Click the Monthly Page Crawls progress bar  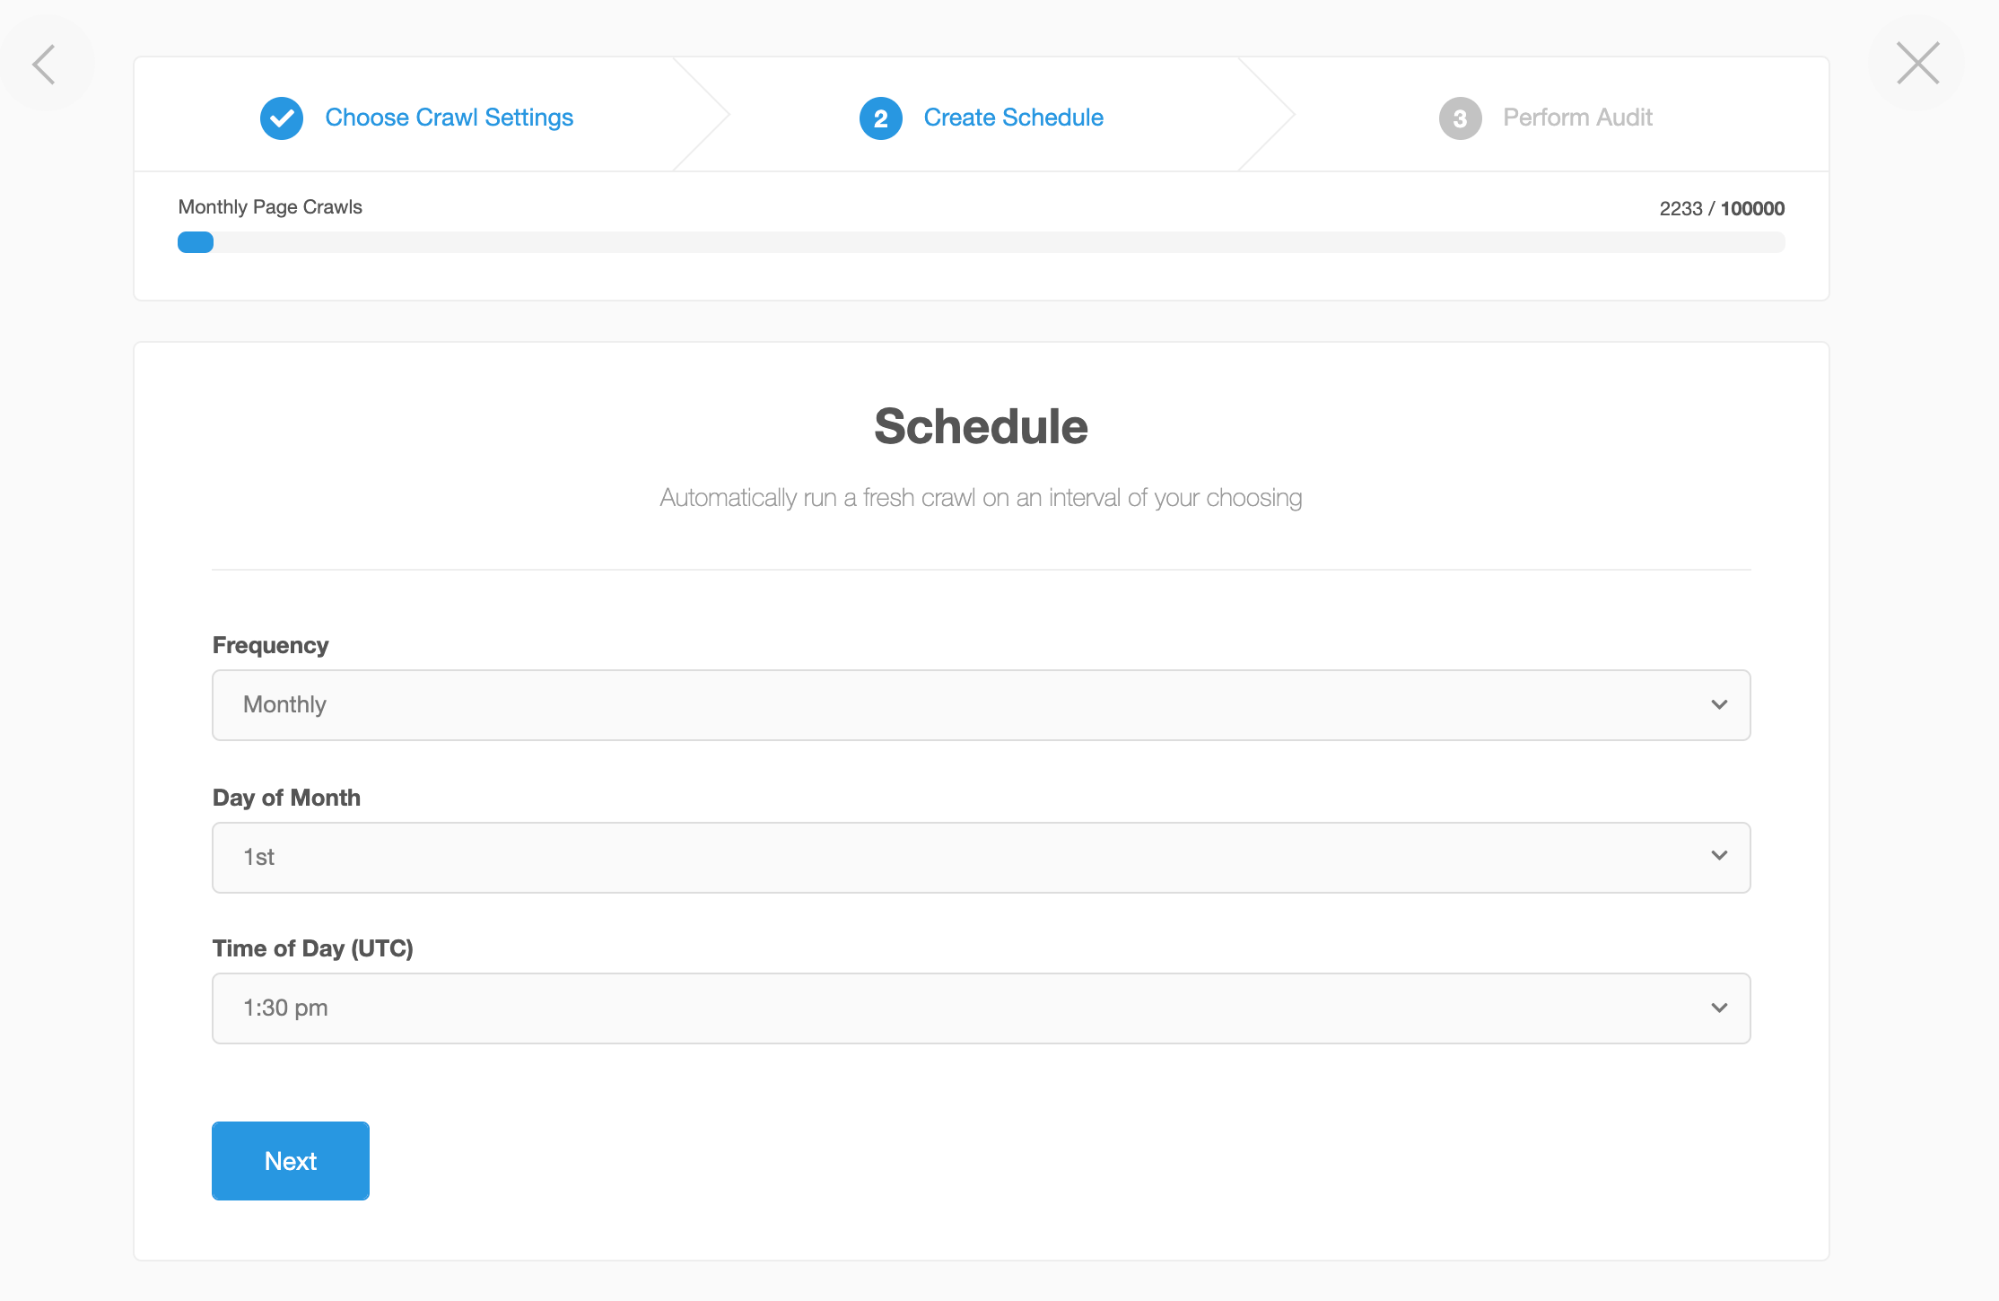(981, 242)
